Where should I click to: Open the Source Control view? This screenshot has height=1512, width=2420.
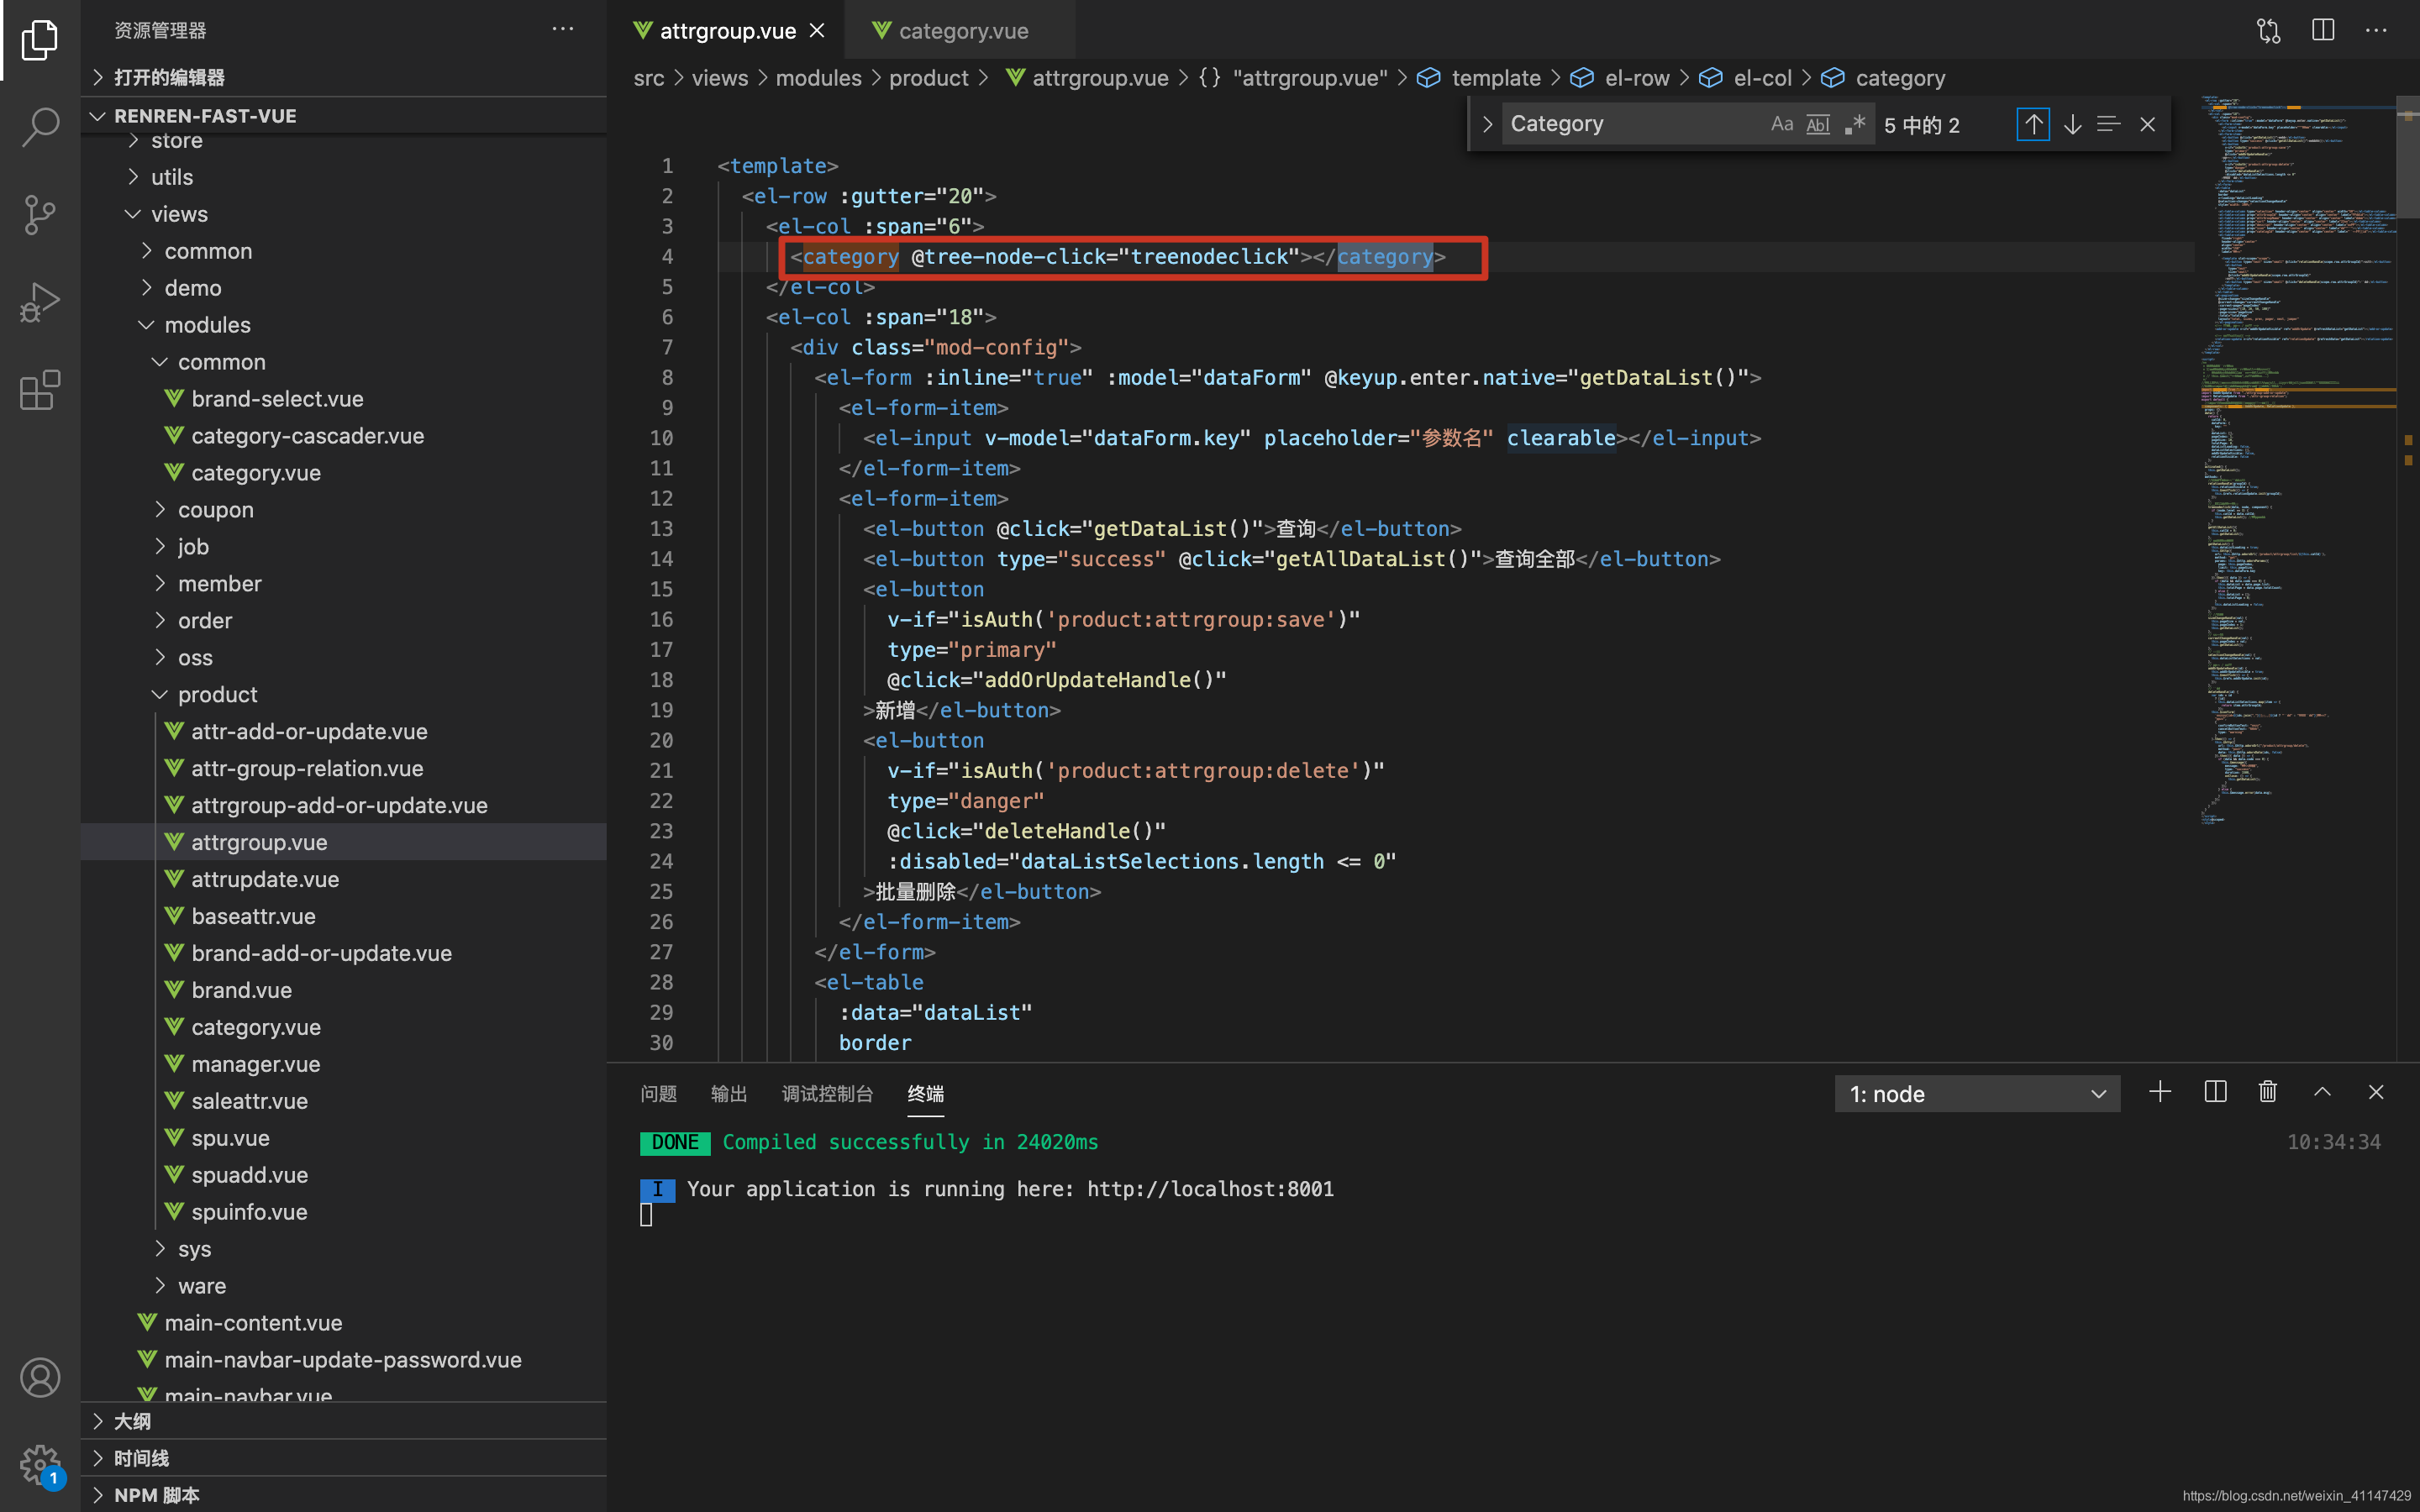point(40,214)
